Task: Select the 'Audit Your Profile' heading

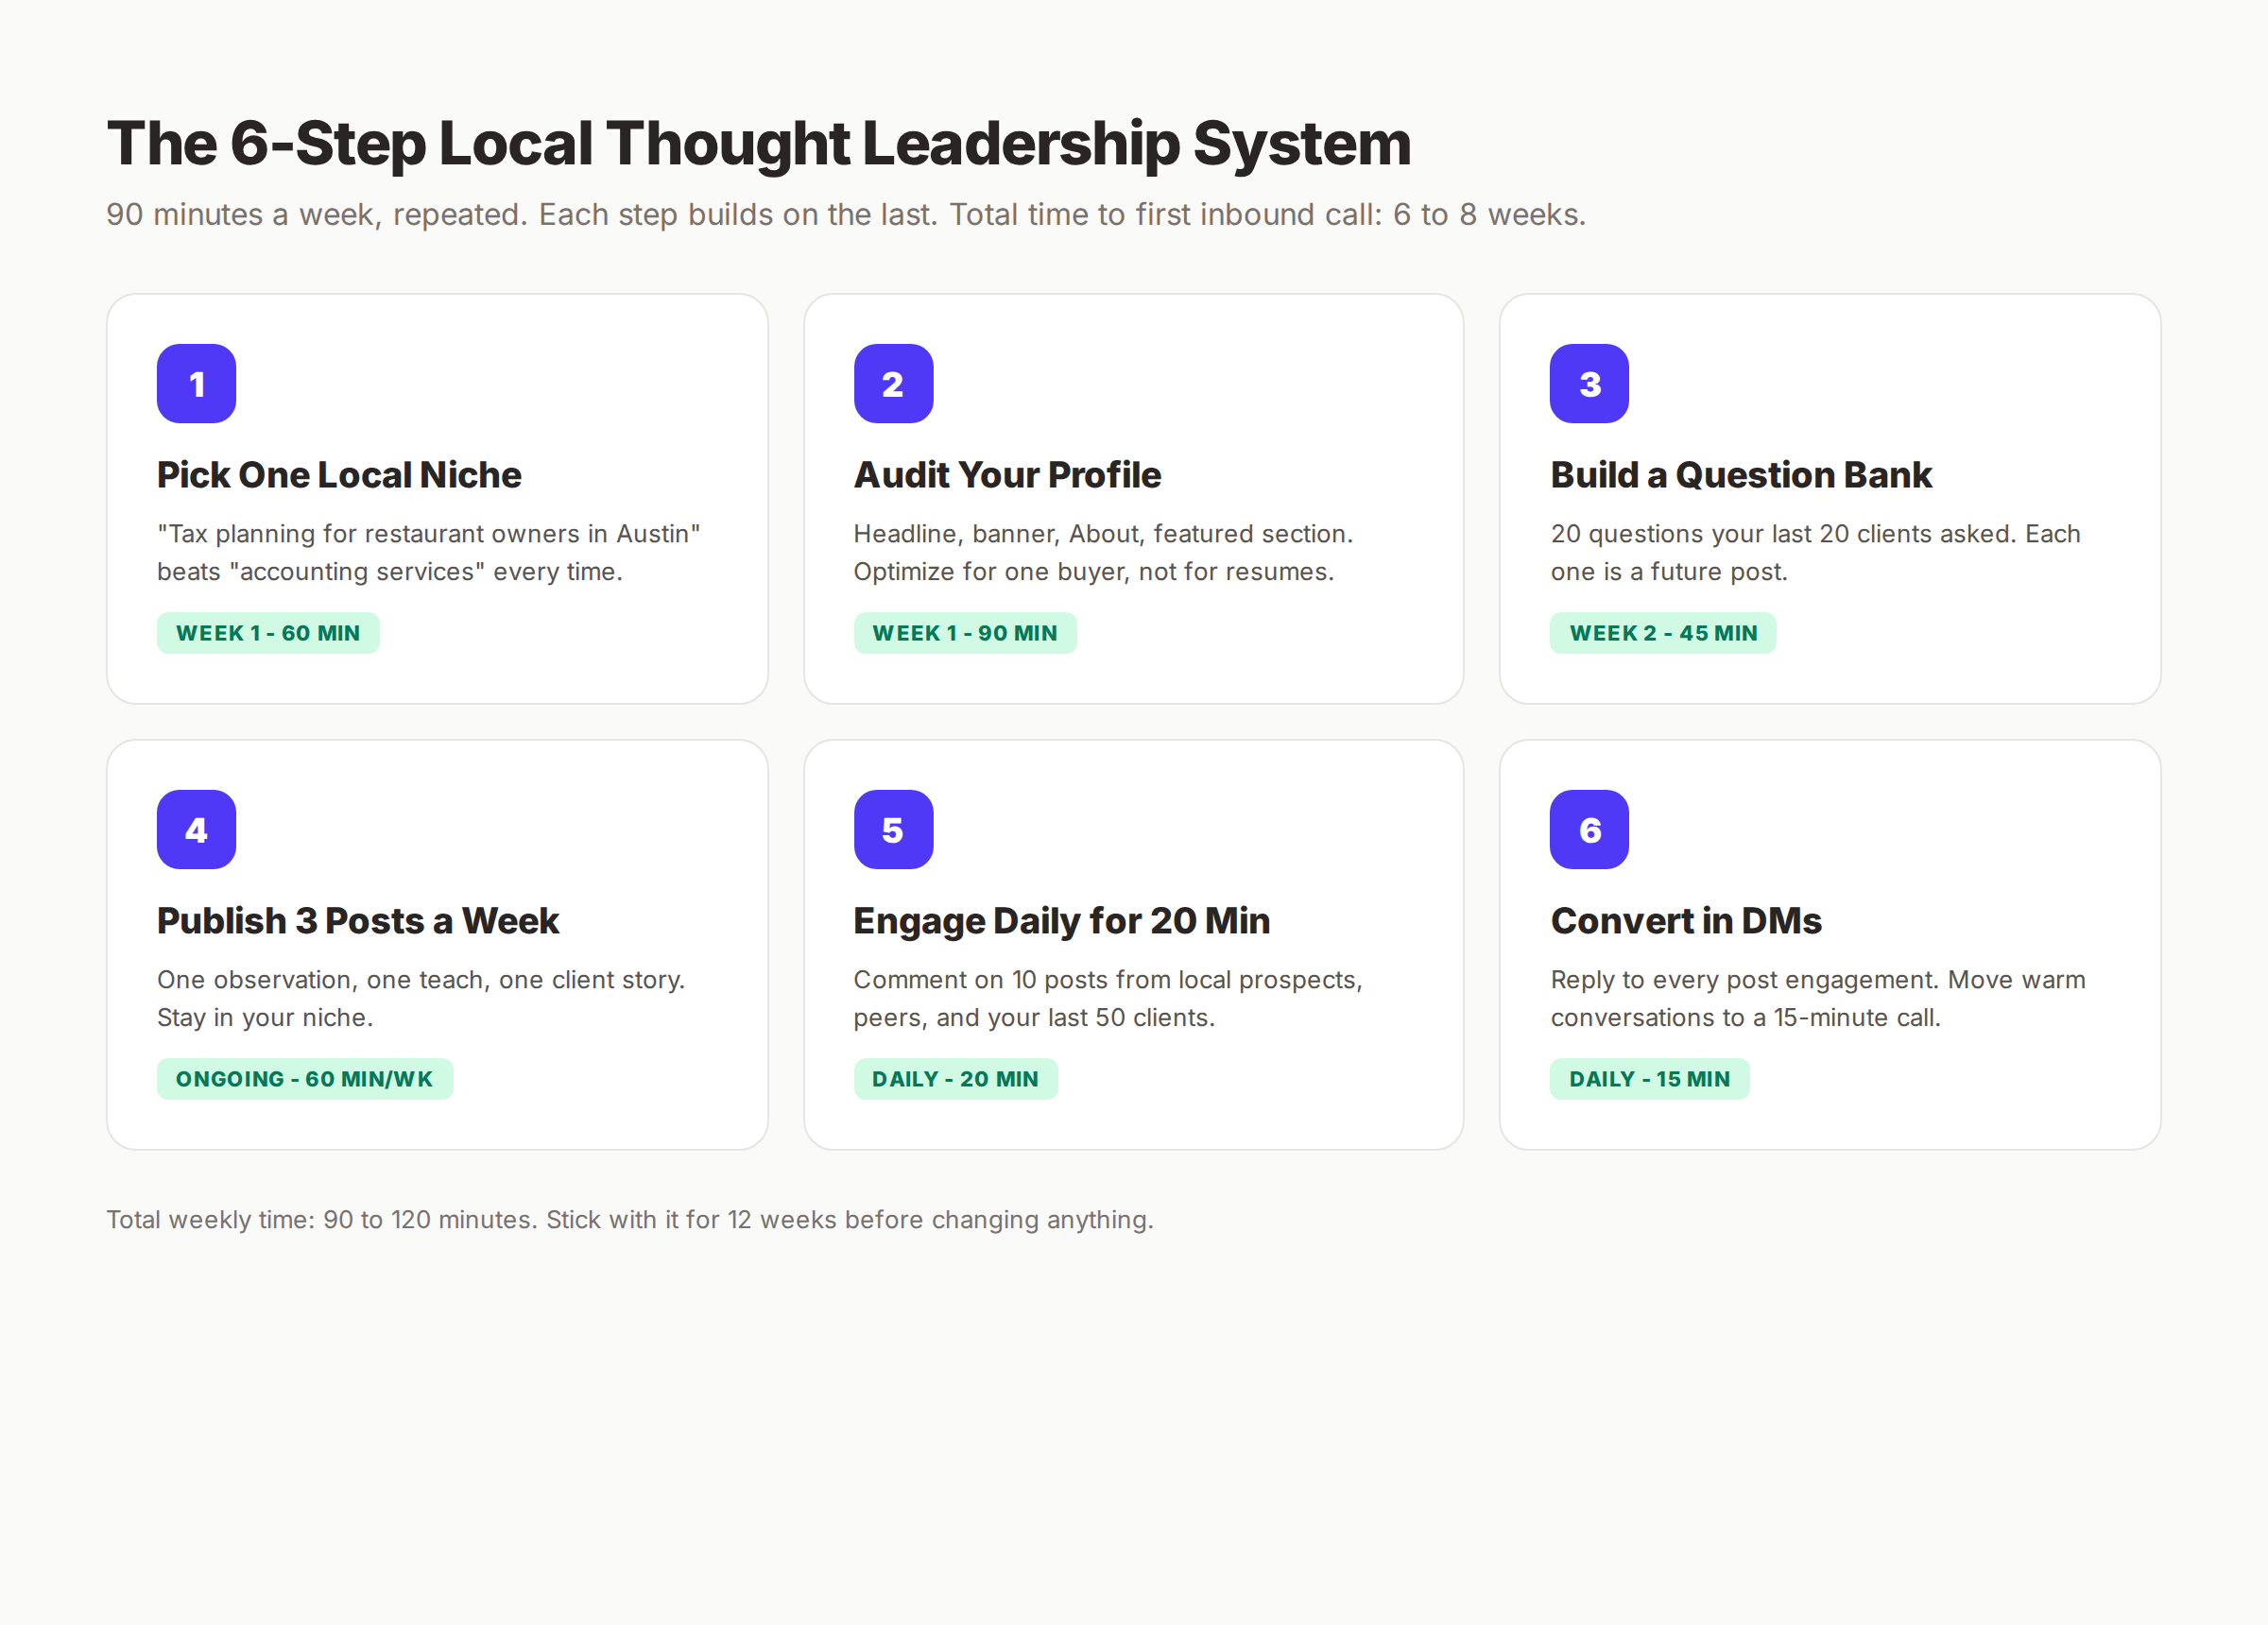Action: (x=1007, y=475)
